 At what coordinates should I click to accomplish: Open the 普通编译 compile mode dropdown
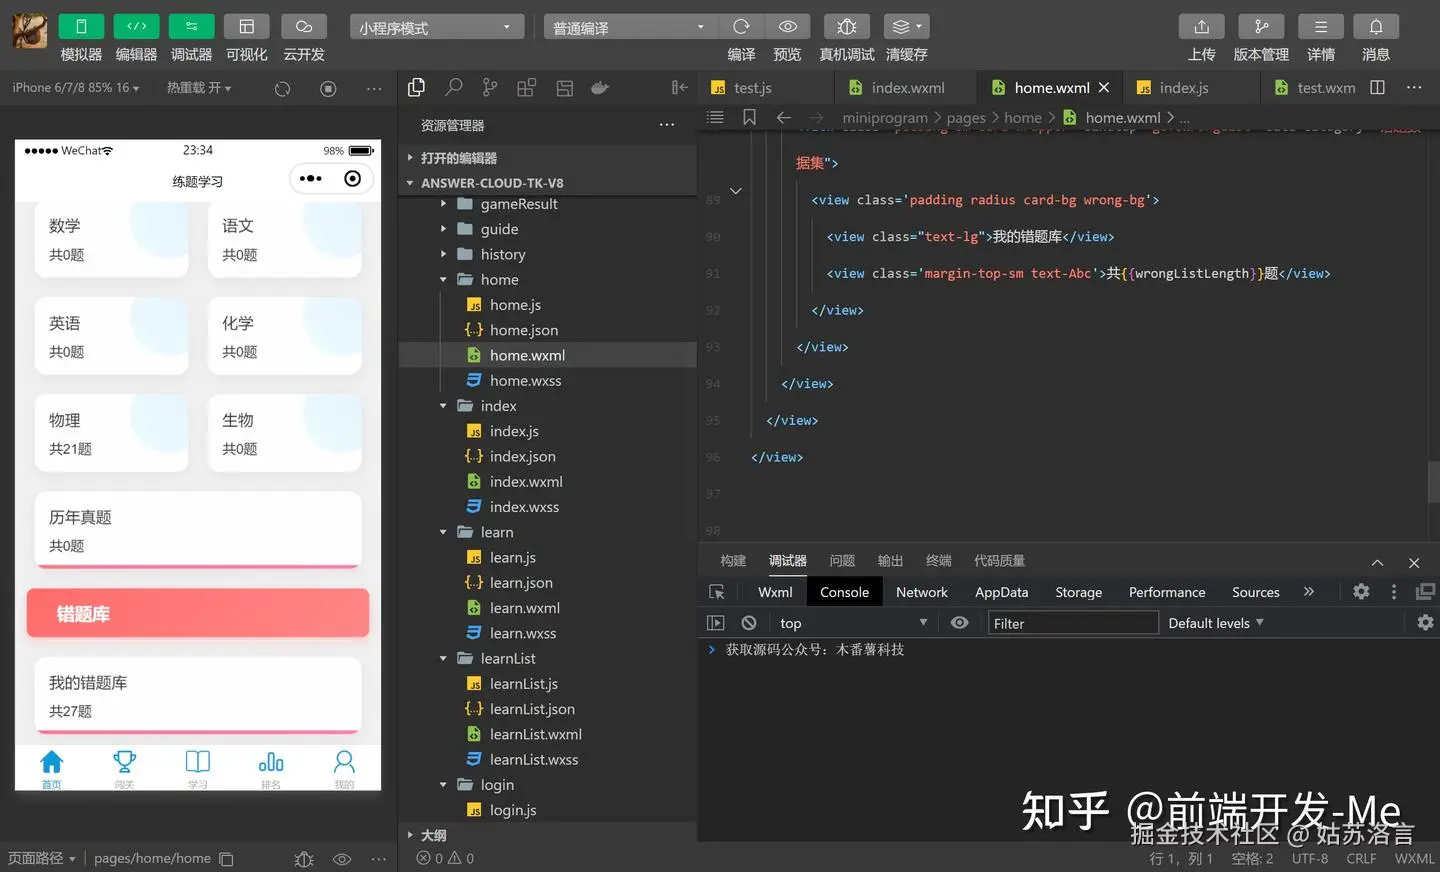coord(630,27)
